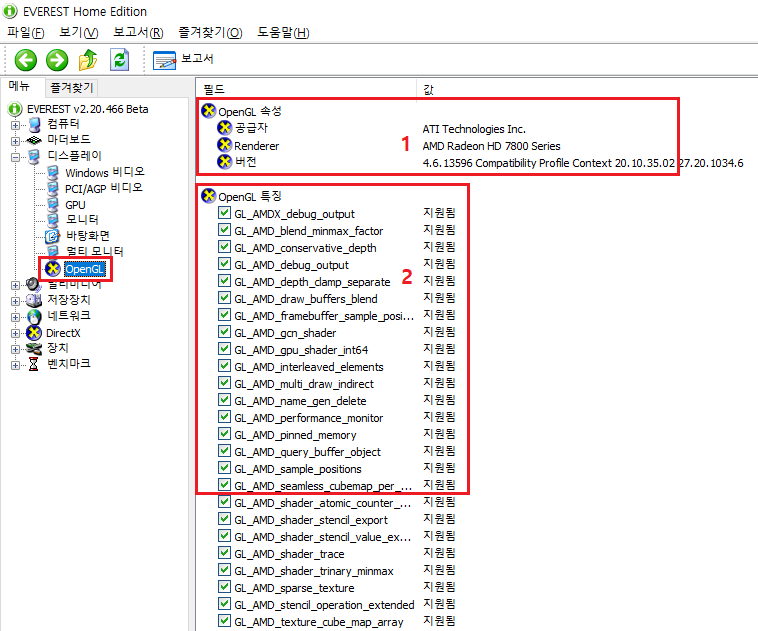758x631 pixels.
Task: Open the 도움말(H) menu
Action: (x=283, y=32)
